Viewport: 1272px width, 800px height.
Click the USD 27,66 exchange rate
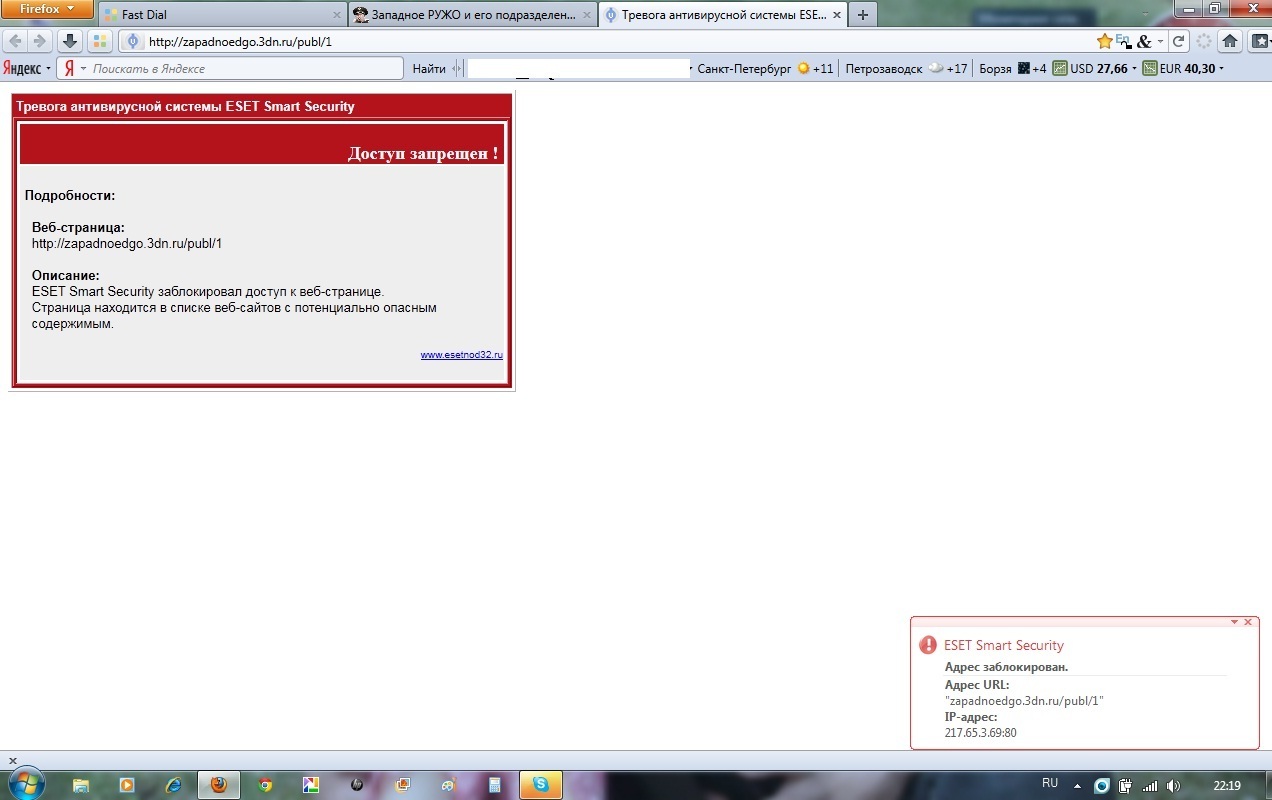(1091, 69)
